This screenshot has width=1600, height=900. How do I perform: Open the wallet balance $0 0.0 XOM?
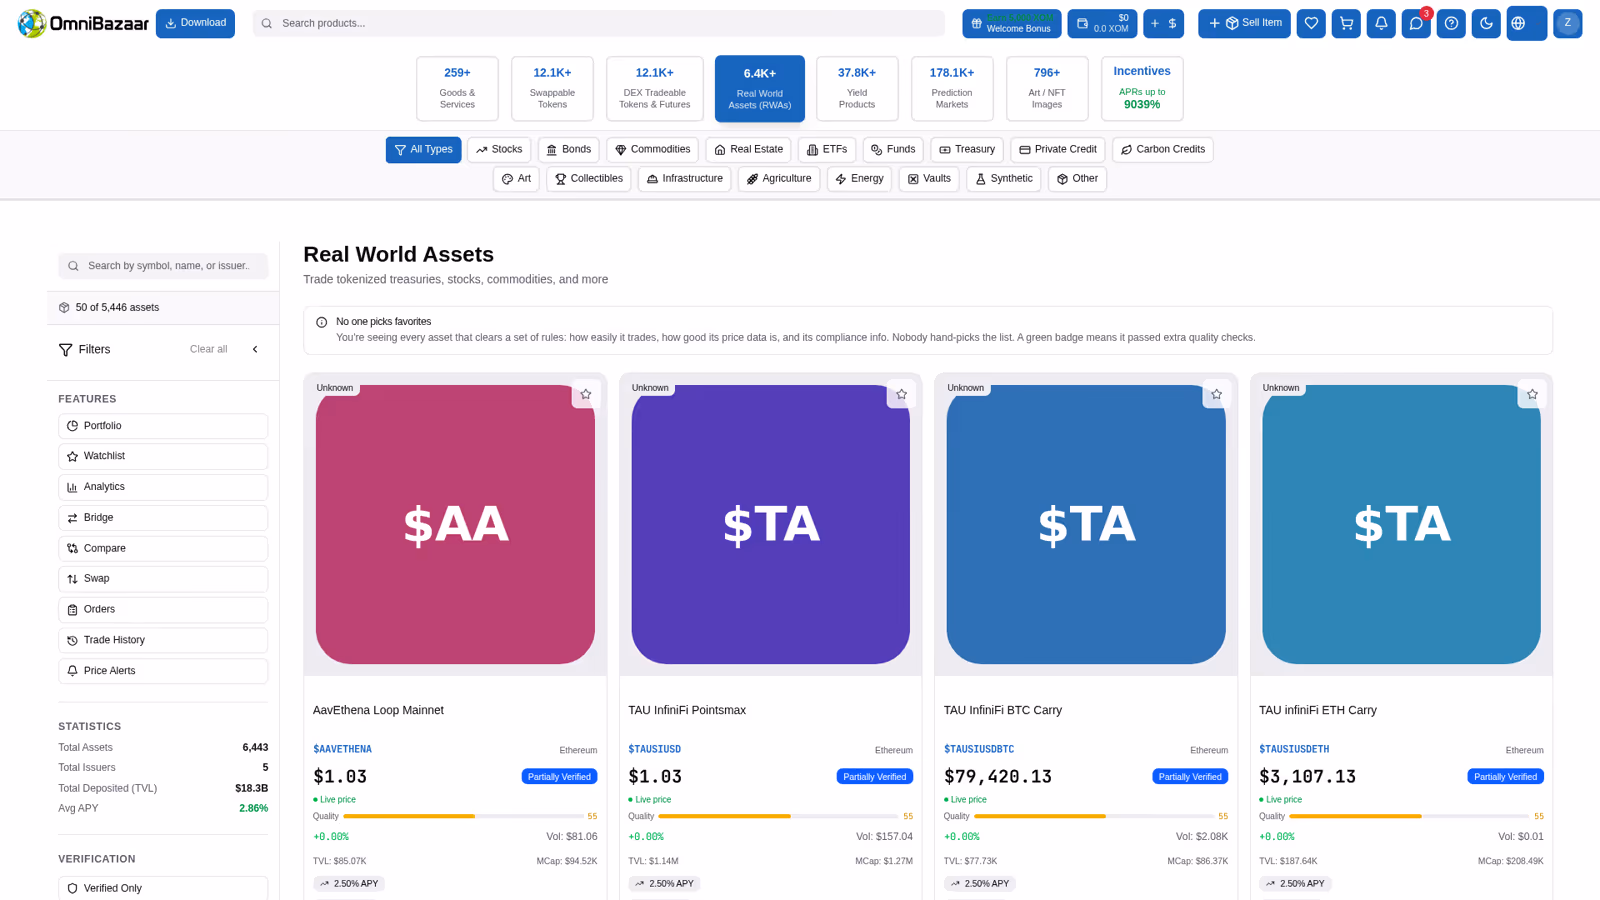pos(1102,23)
